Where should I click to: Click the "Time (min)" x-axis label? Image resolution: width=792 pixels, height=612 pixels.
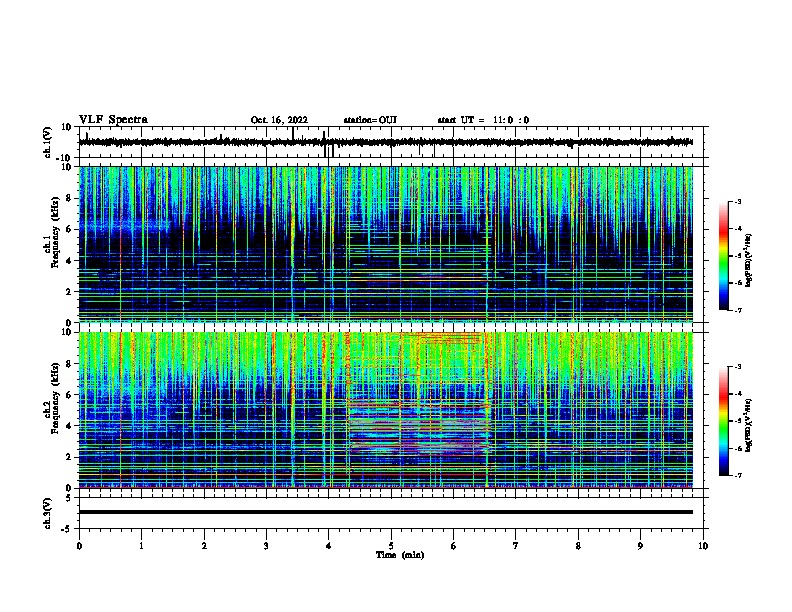400,555
